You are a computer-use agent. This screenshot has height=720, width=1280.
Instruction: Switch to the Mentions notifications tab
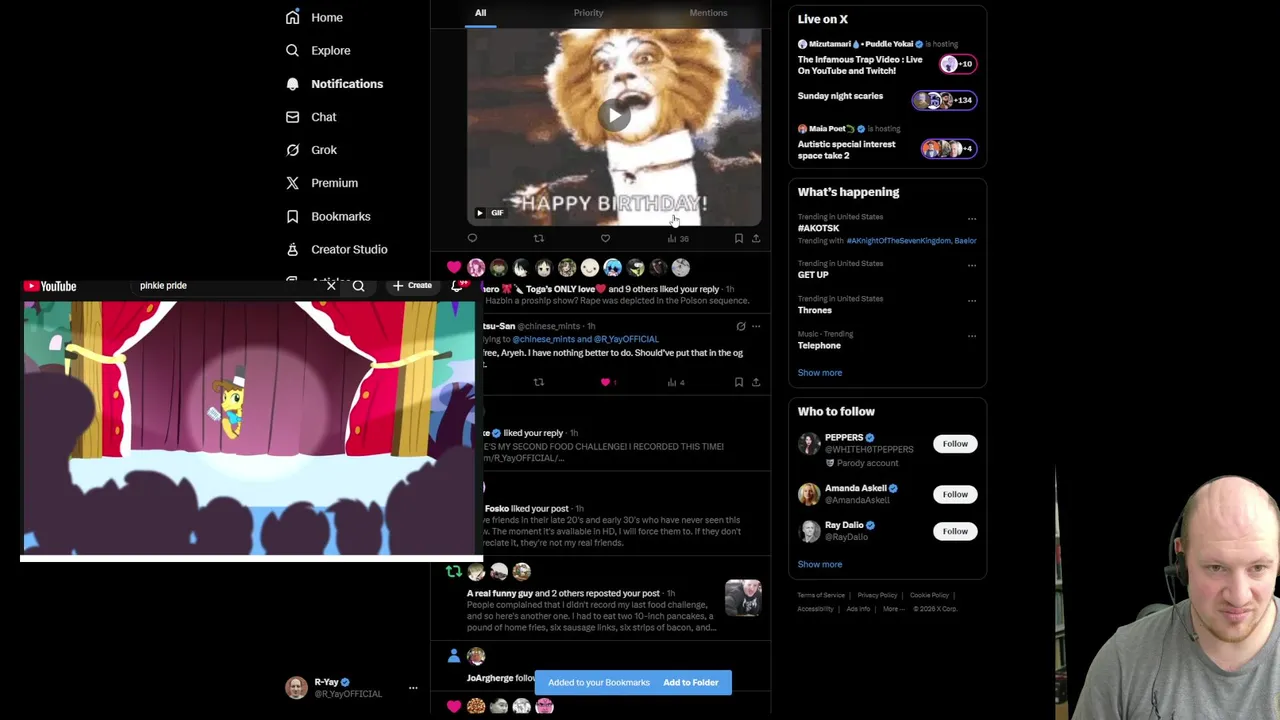click(708, 13)
